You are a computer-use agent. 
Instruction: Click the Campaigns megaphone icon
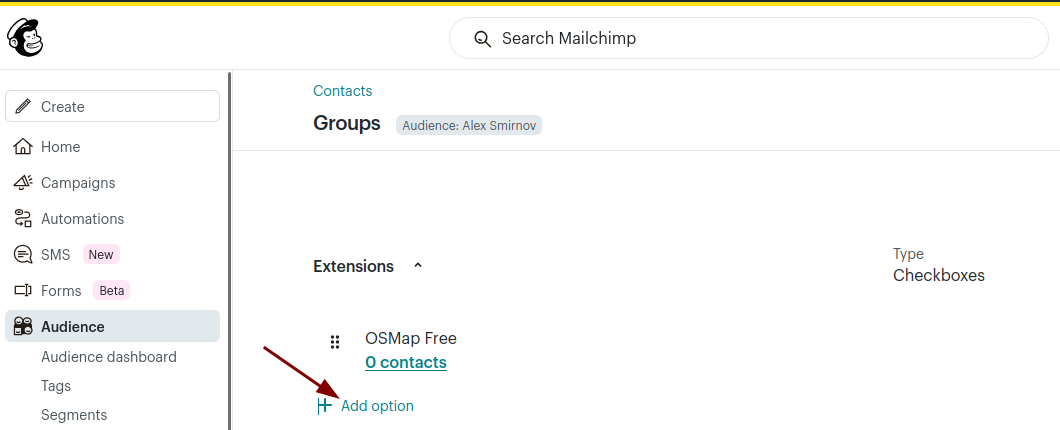pos(23,183)
